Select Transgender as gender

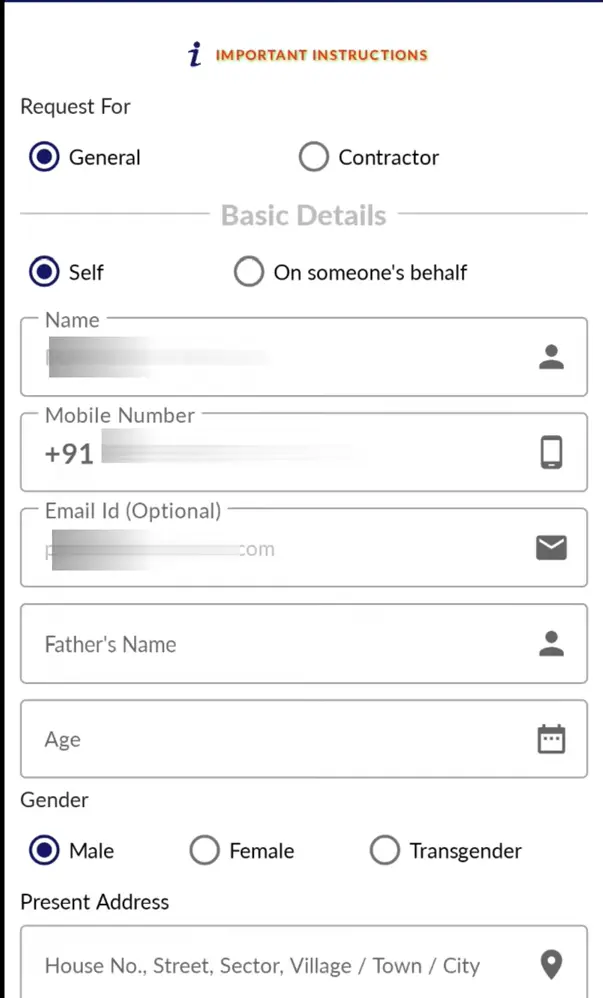(385, 851)
